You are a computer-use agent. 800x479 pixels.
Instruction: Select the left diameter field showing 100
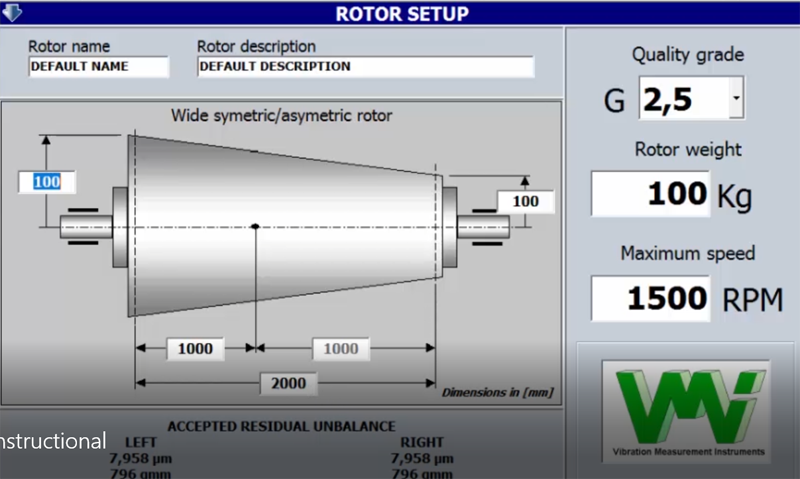click(48, 182)
